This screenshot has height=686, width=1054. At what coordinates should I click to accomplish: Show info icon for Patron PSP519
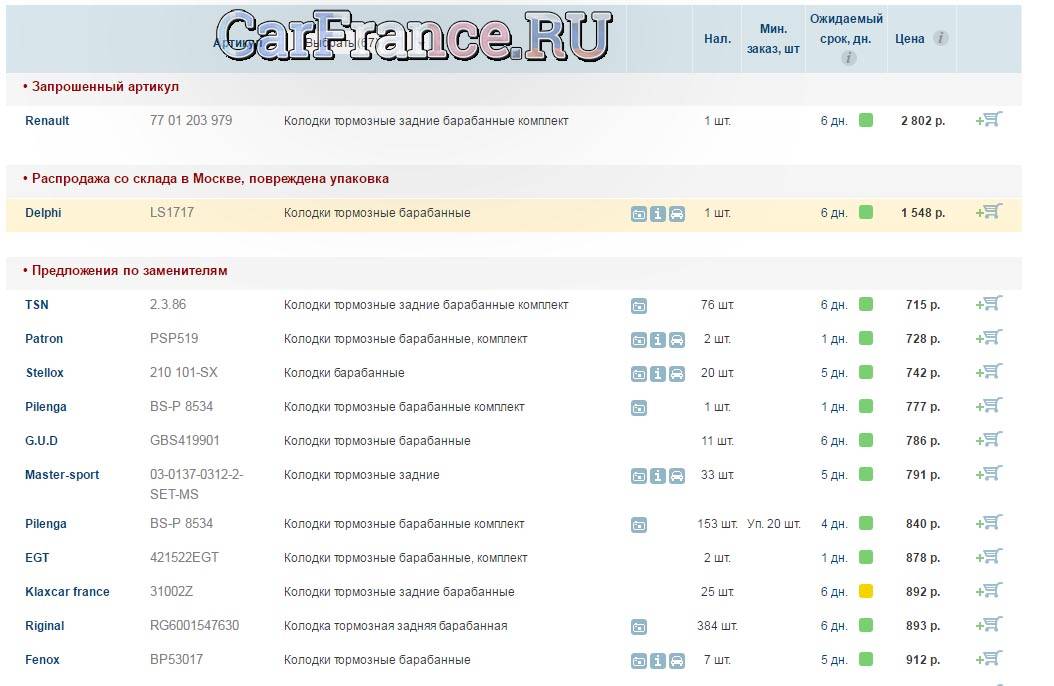pyautogui.click(x=658, y=340)
